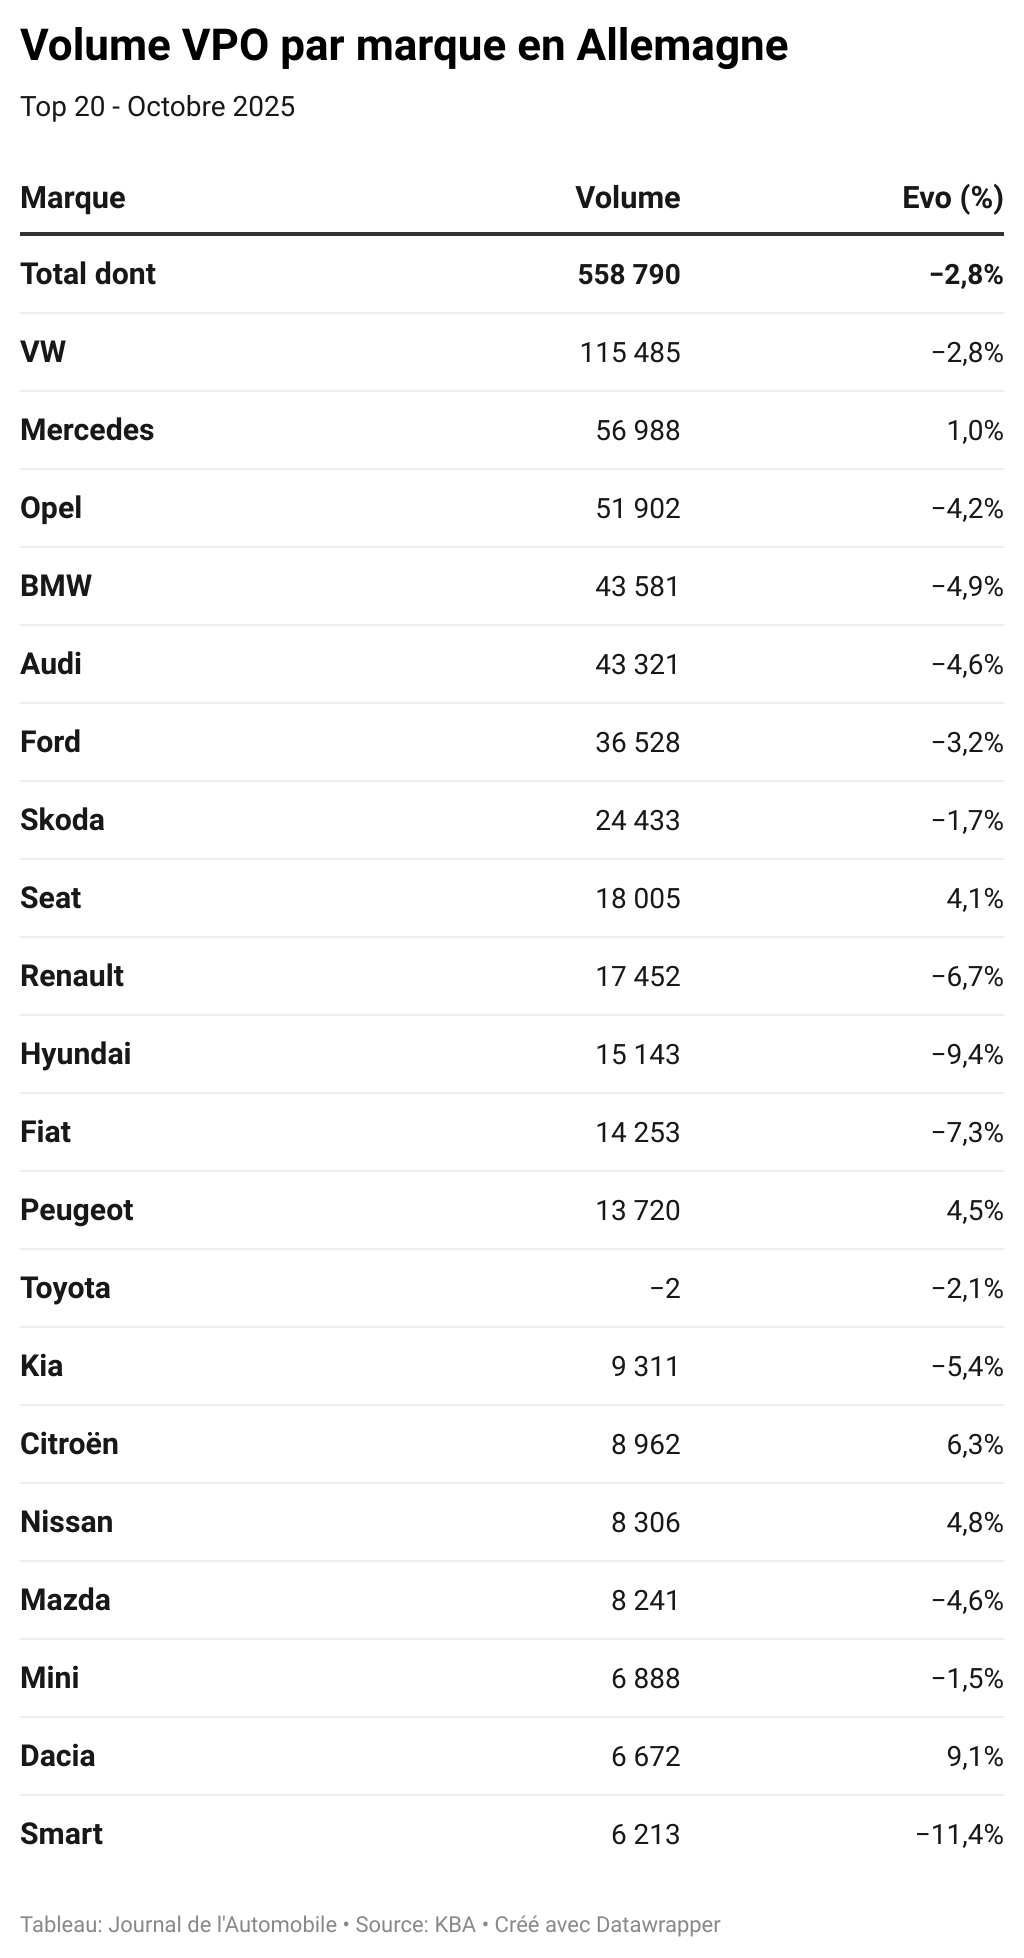This screenshot has width=1024, height=1958.
Task: Click the VW brand name cell
Action: coord(43,352)
